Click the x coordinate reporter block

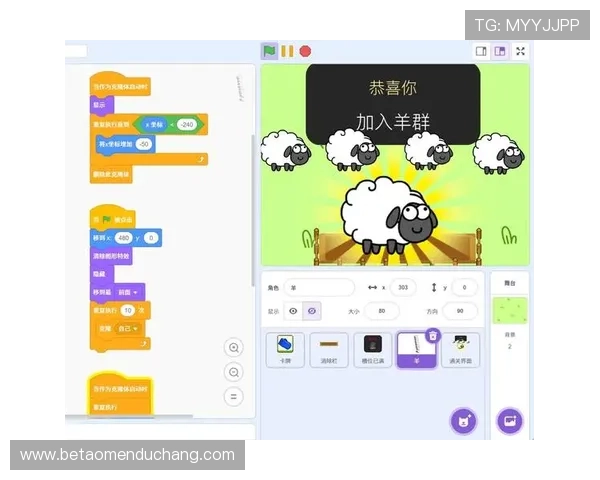[x=154, y=124]
